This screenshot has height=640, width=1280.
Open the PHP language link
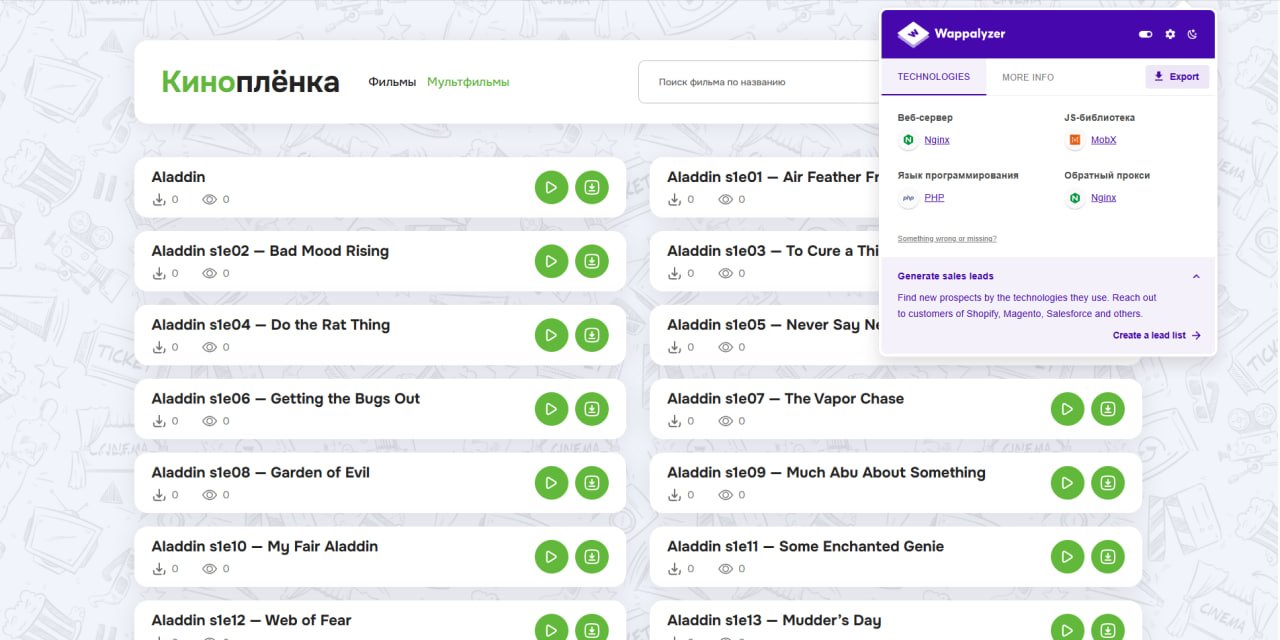coord(934,198)
